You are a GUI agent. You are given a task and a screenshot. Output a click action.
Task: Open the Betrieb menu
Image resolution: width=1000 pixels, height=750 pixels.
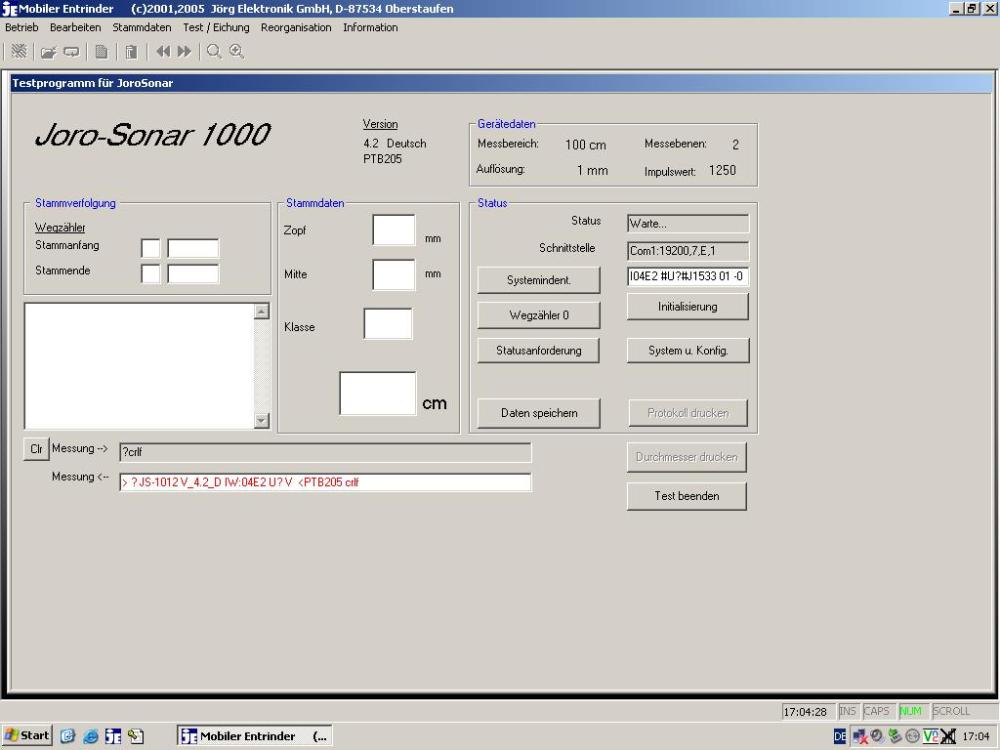pos(22,27)
